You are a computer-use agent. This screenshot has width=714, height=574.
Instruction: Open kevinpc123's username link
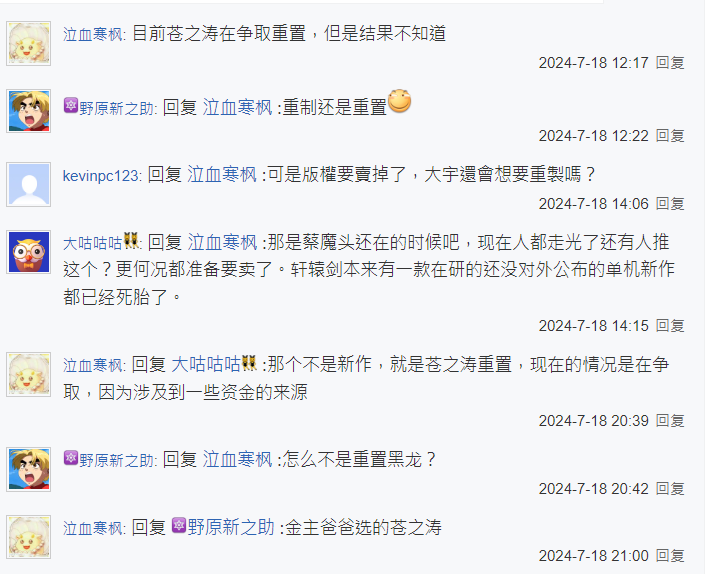click(x=101, y=175)
